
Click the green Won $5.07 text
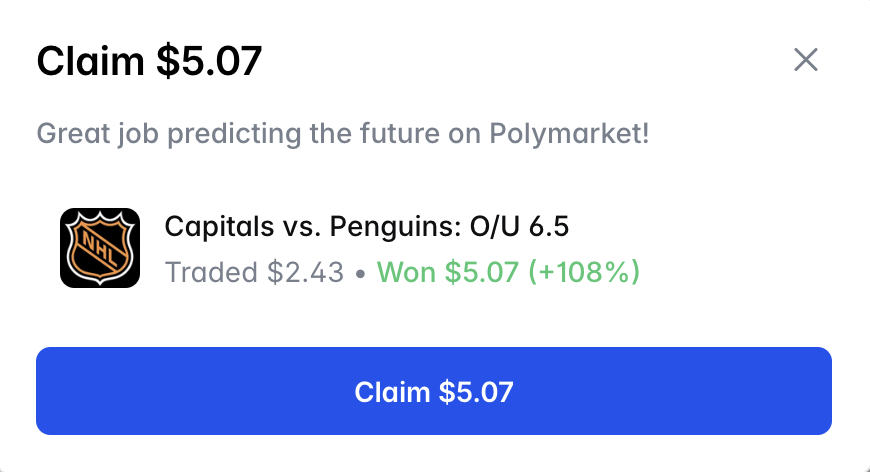449,271
